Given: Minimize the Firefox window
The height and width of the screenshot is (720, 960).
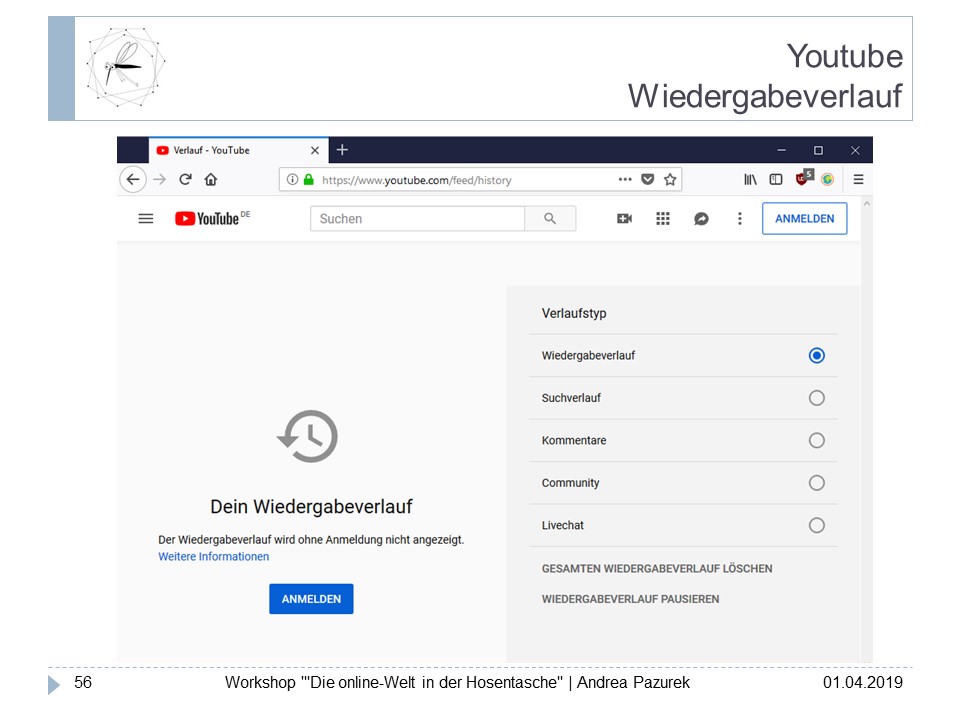Looking at the screenshot, I should click(781, 150).
